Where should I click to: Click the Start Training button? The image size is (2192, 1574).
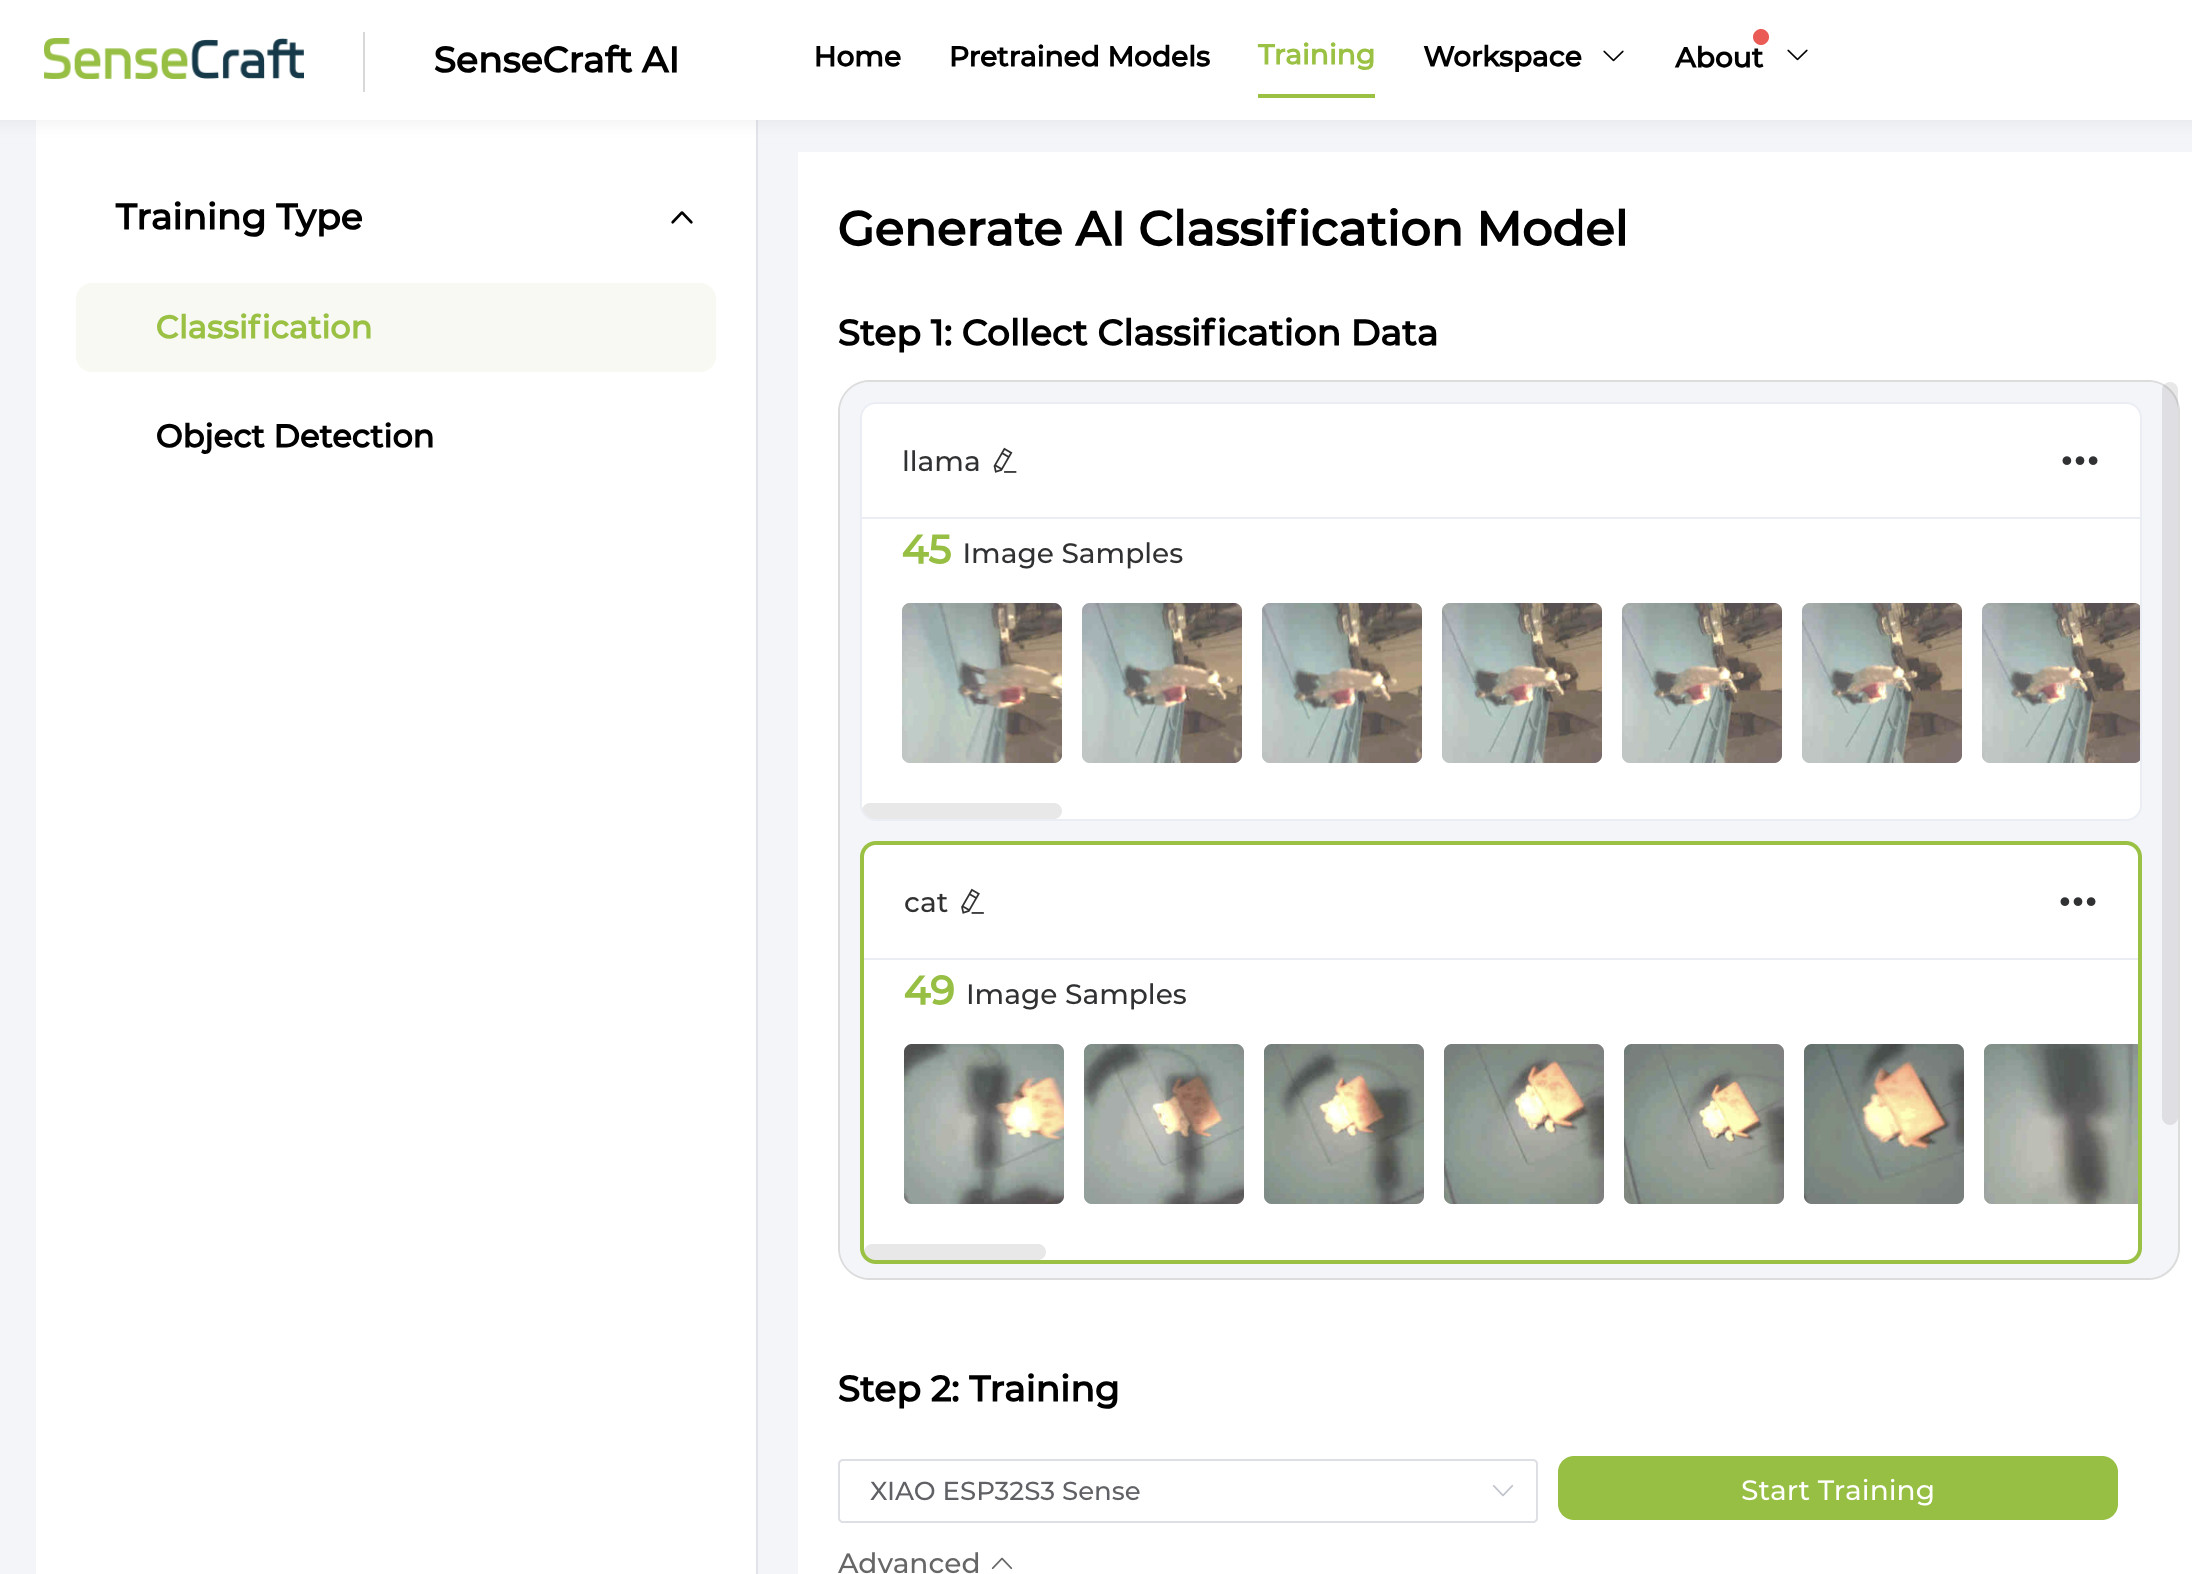pyautogui.click(x=1837, y=1489)
